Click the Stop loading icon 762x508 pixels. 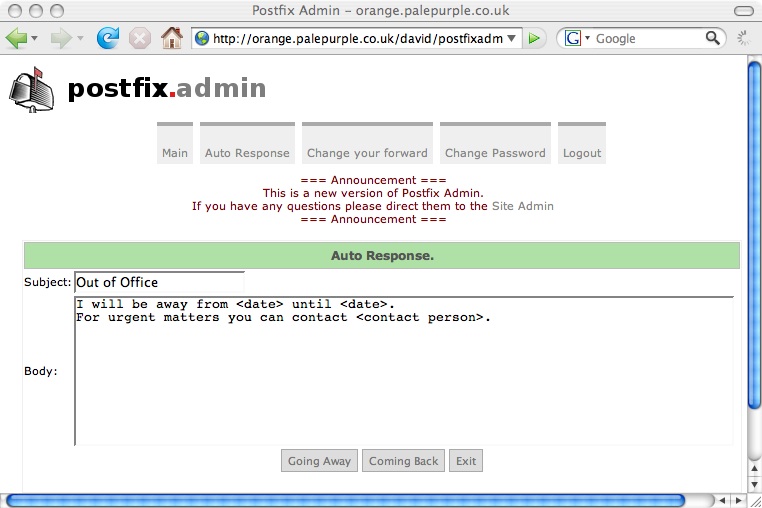coord(140,38)
